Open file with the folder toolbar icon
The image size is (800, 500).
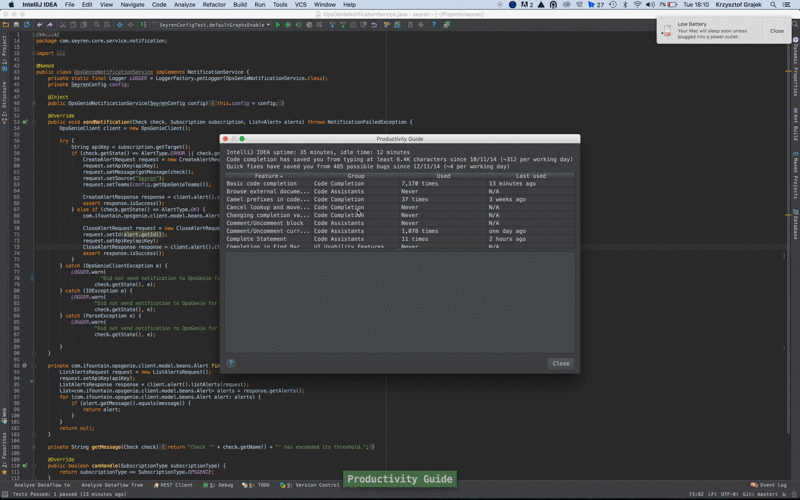(5, 24)
